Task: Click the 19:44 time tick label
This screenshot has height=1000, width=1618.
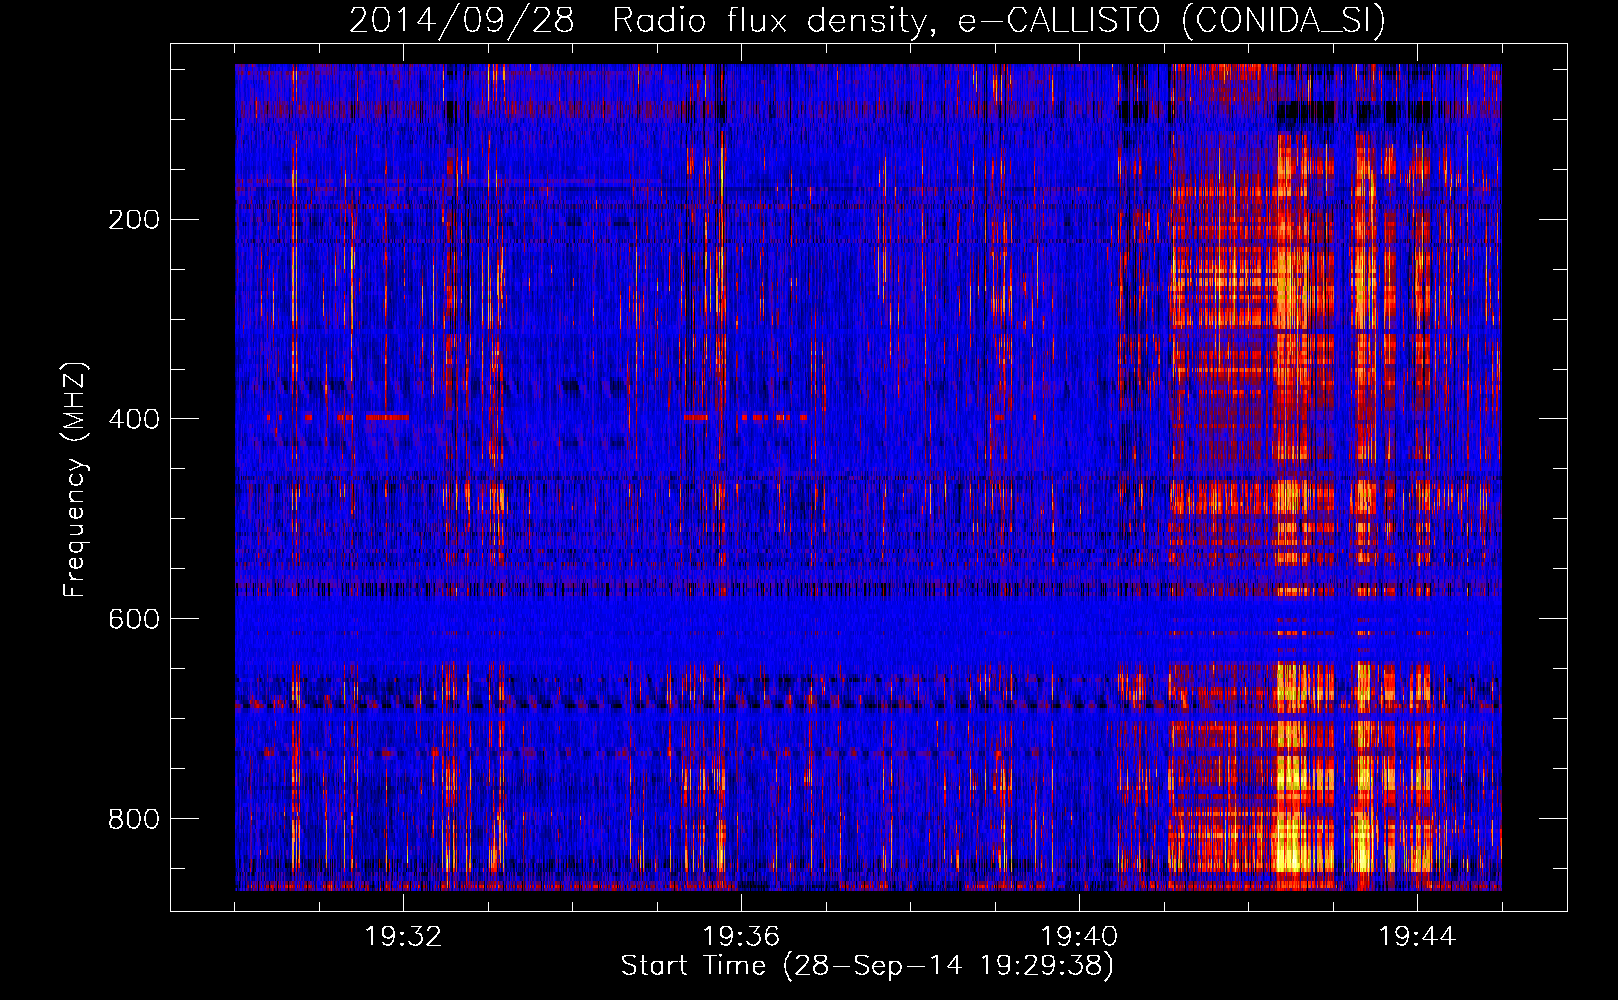Action: pos(1417,937)
